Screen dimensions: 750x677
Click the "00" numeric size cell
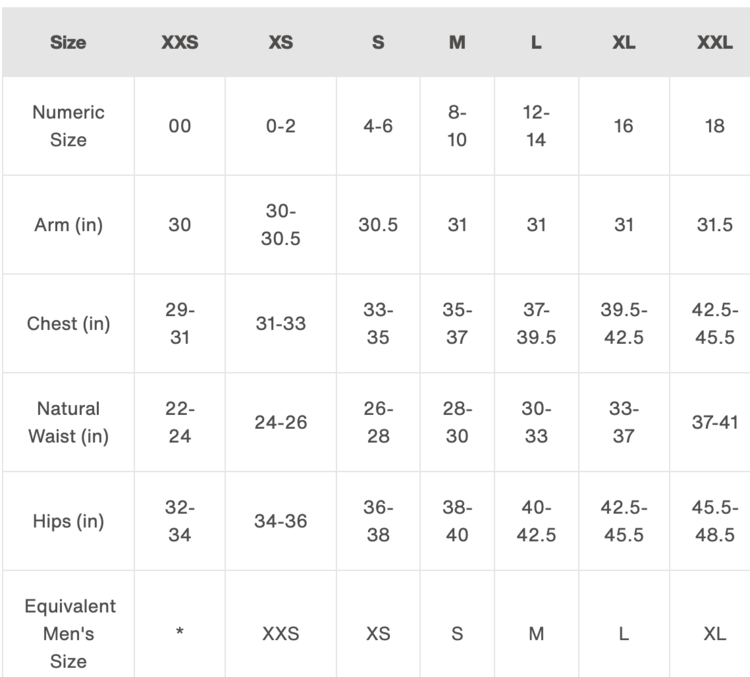(x=180, y=126)
